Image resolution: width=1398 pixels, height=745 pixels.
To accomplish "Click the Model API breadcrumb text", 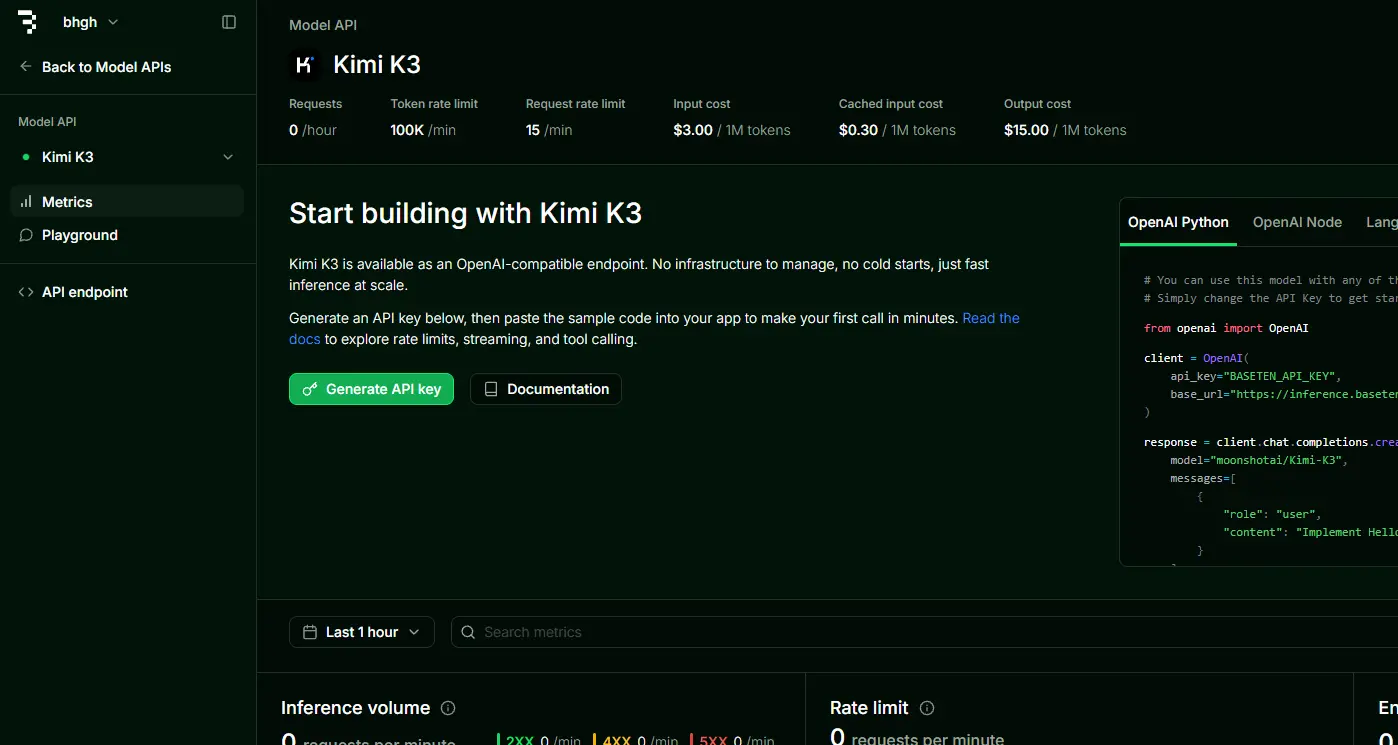I will [323, 25].
